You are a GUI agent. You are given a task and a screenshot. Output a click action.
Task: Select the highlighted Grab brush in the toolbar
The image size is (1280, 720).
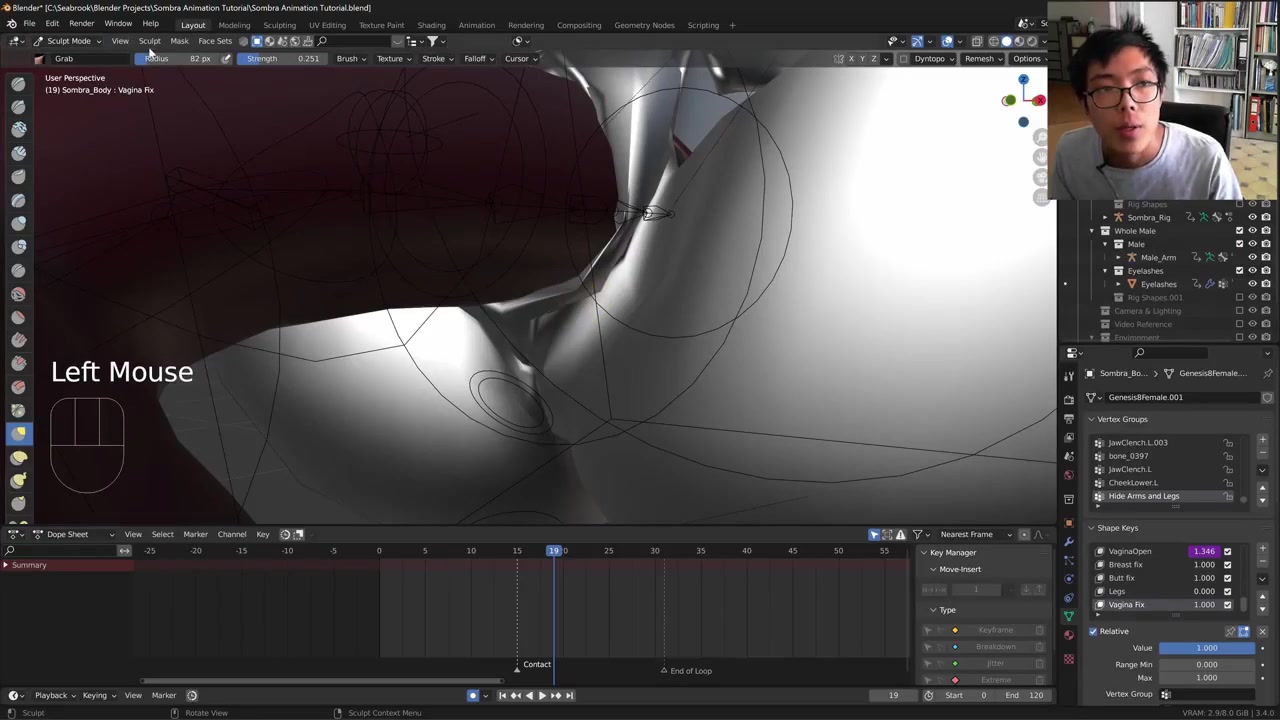[18, 433]
